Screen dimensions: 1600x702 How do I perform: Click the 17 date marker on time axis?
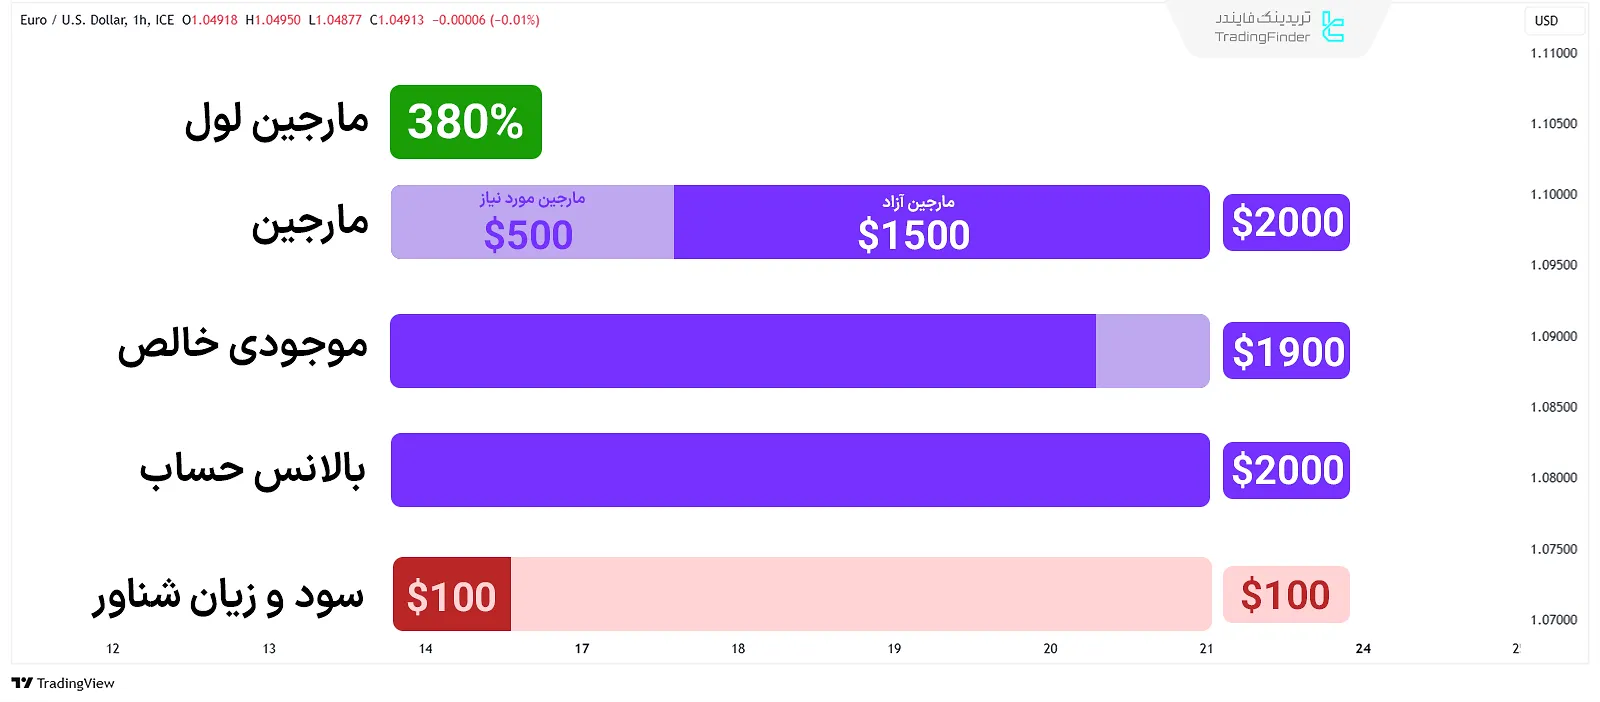click(582, 649)
